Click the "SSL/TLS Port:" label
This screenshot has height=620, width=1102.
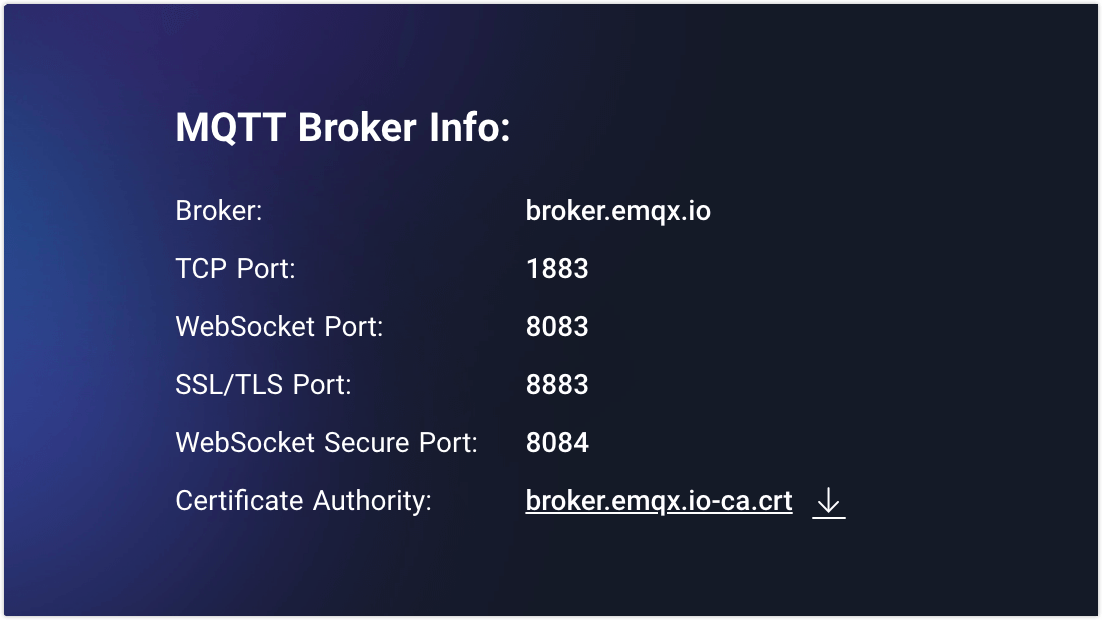point(263,385)
